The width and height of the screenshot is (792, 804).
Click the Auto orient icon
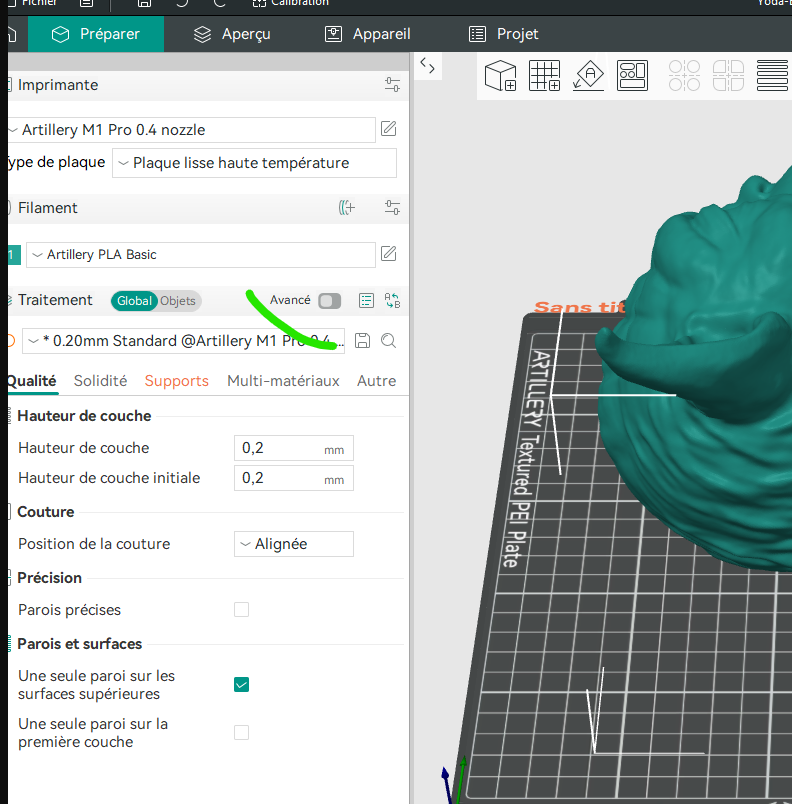(x=588, y=75)
